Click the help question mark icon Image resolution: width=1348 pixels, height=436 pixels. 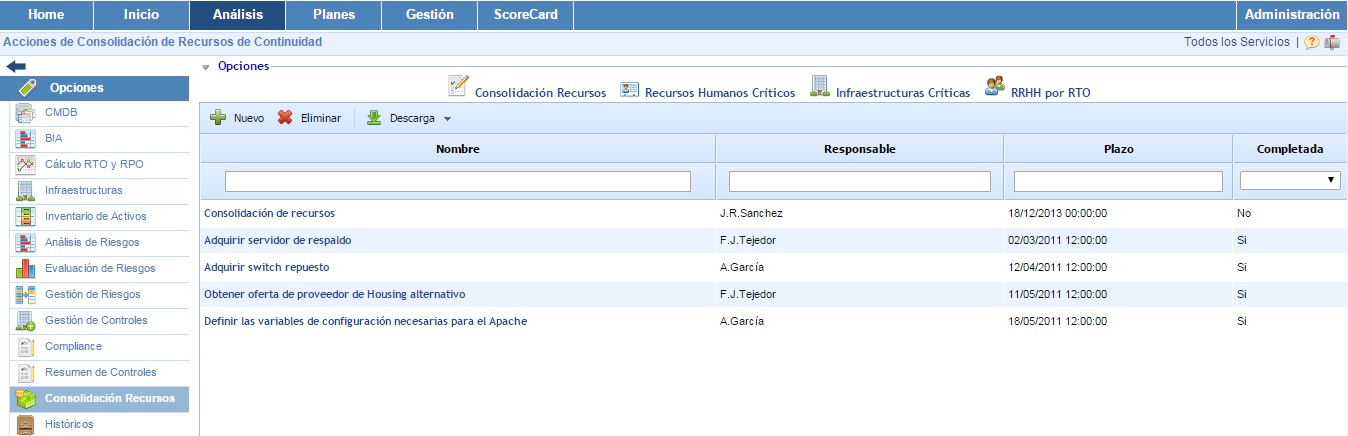1312,43
